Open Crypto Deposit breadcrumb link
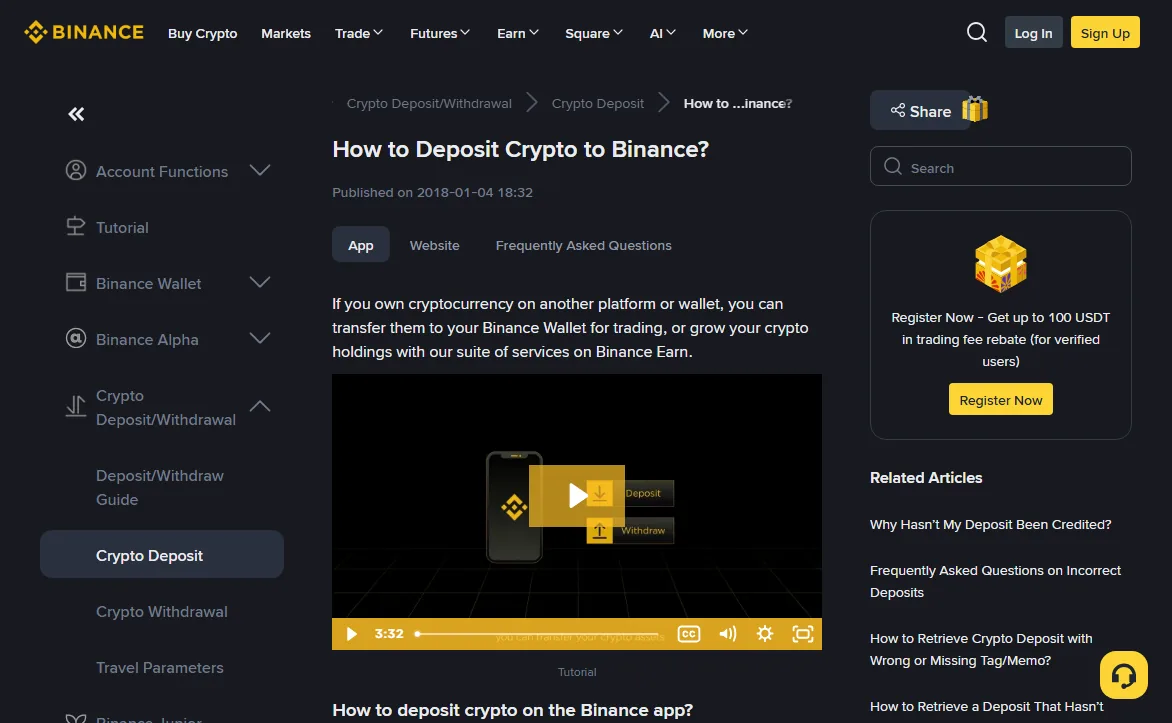 tap(597, 103)
